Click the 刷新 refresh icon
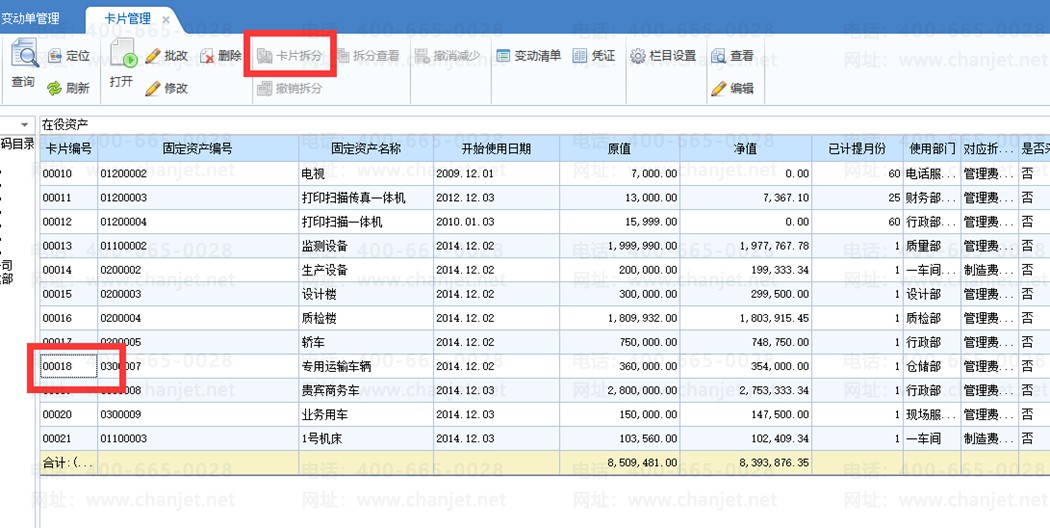The width and height of the screenshot is (1050, 528). tap(54, 88)
